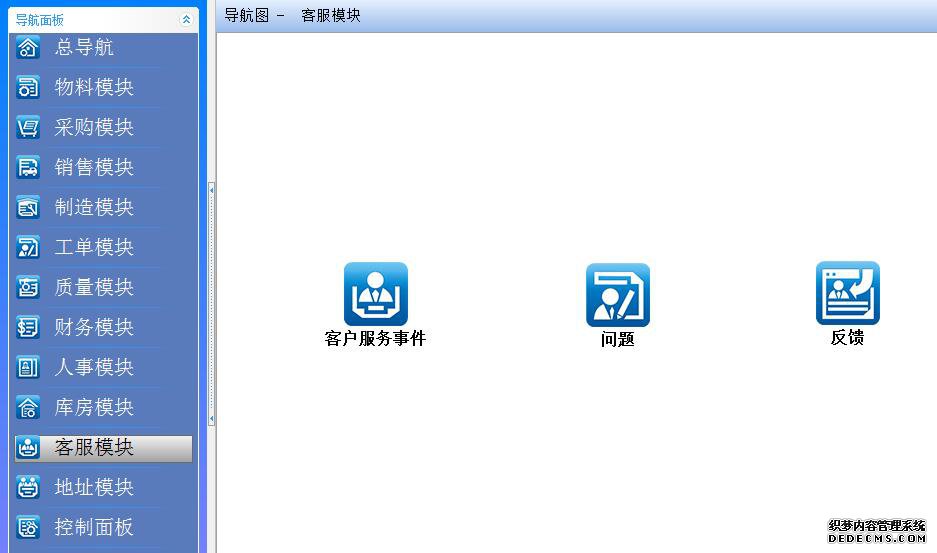Go to 质量模块 label
The image size is (937, 553).
coord(94,288)
